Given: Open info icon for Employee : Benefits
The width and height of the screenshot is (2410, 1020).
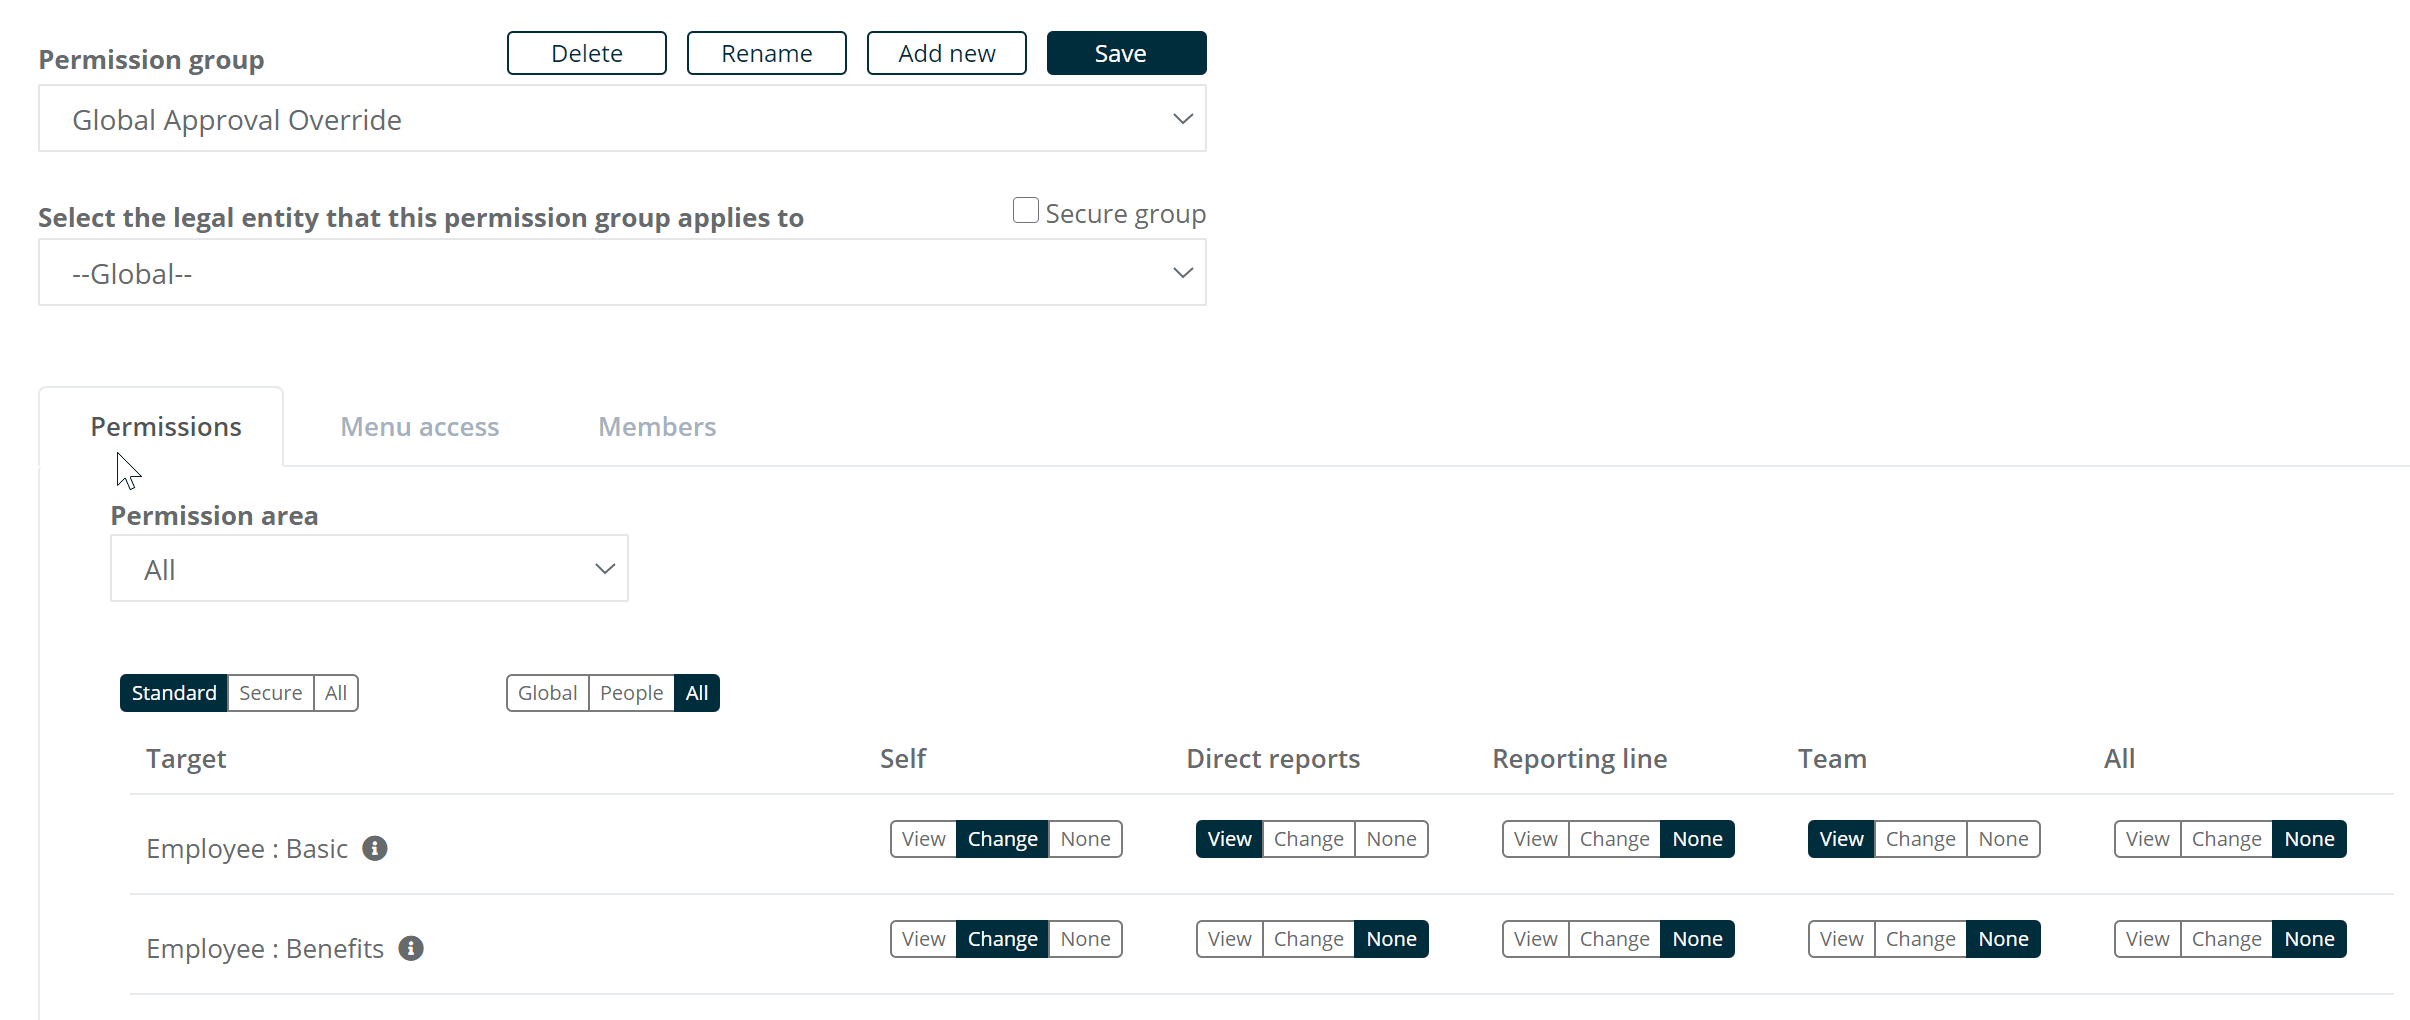Looking at the screenshot, I should click(x=411, y=948).
